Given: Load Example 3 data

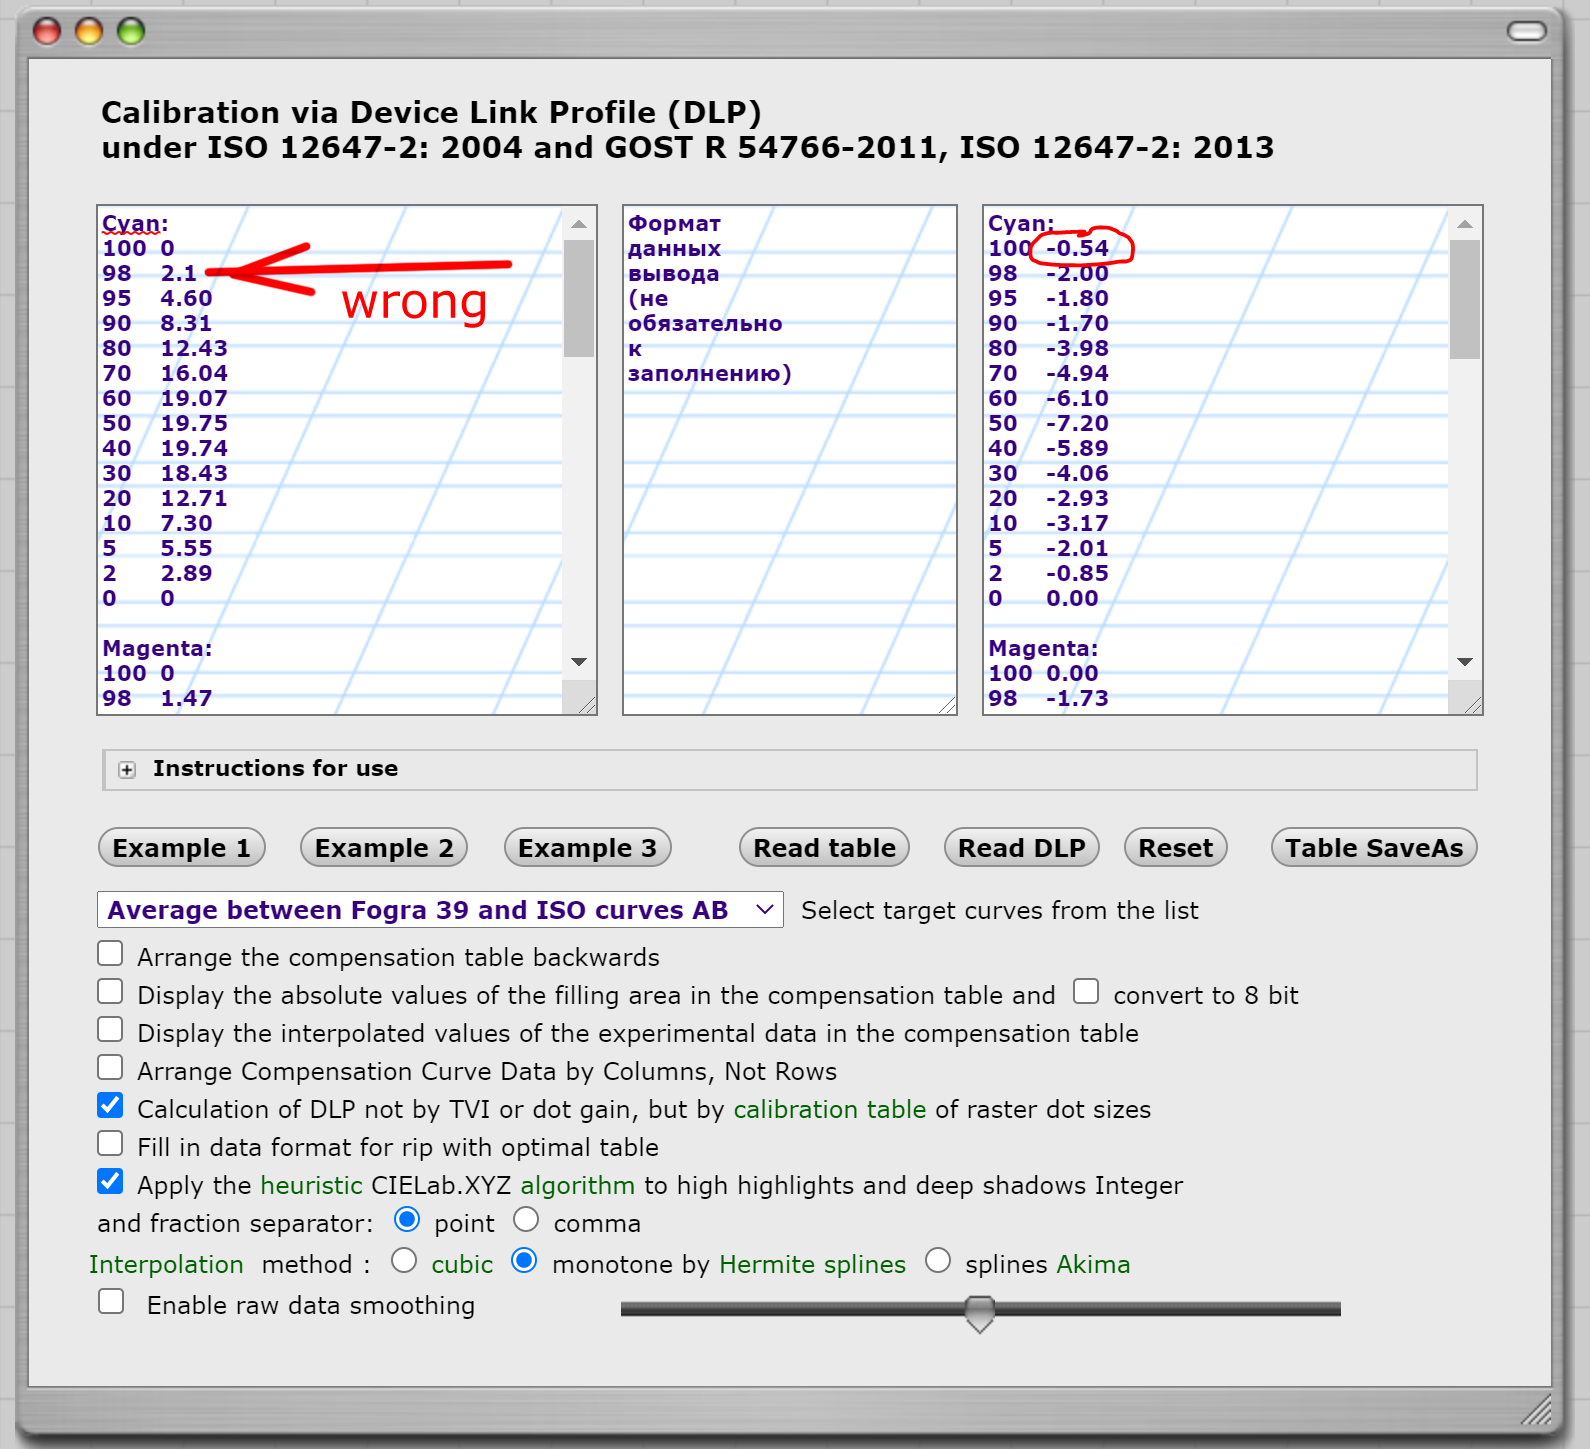Looking at the screenshot, I should (x=587, y=848).
